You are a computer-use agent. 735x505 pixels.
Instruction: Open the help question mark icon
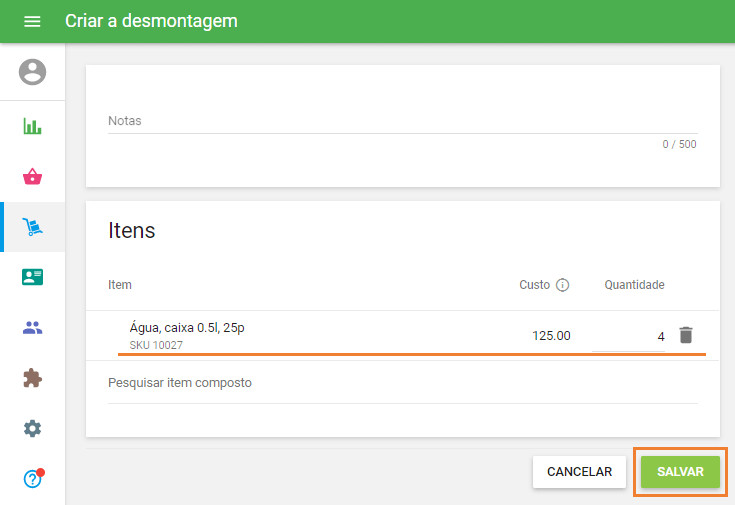[x=33, y=479]
